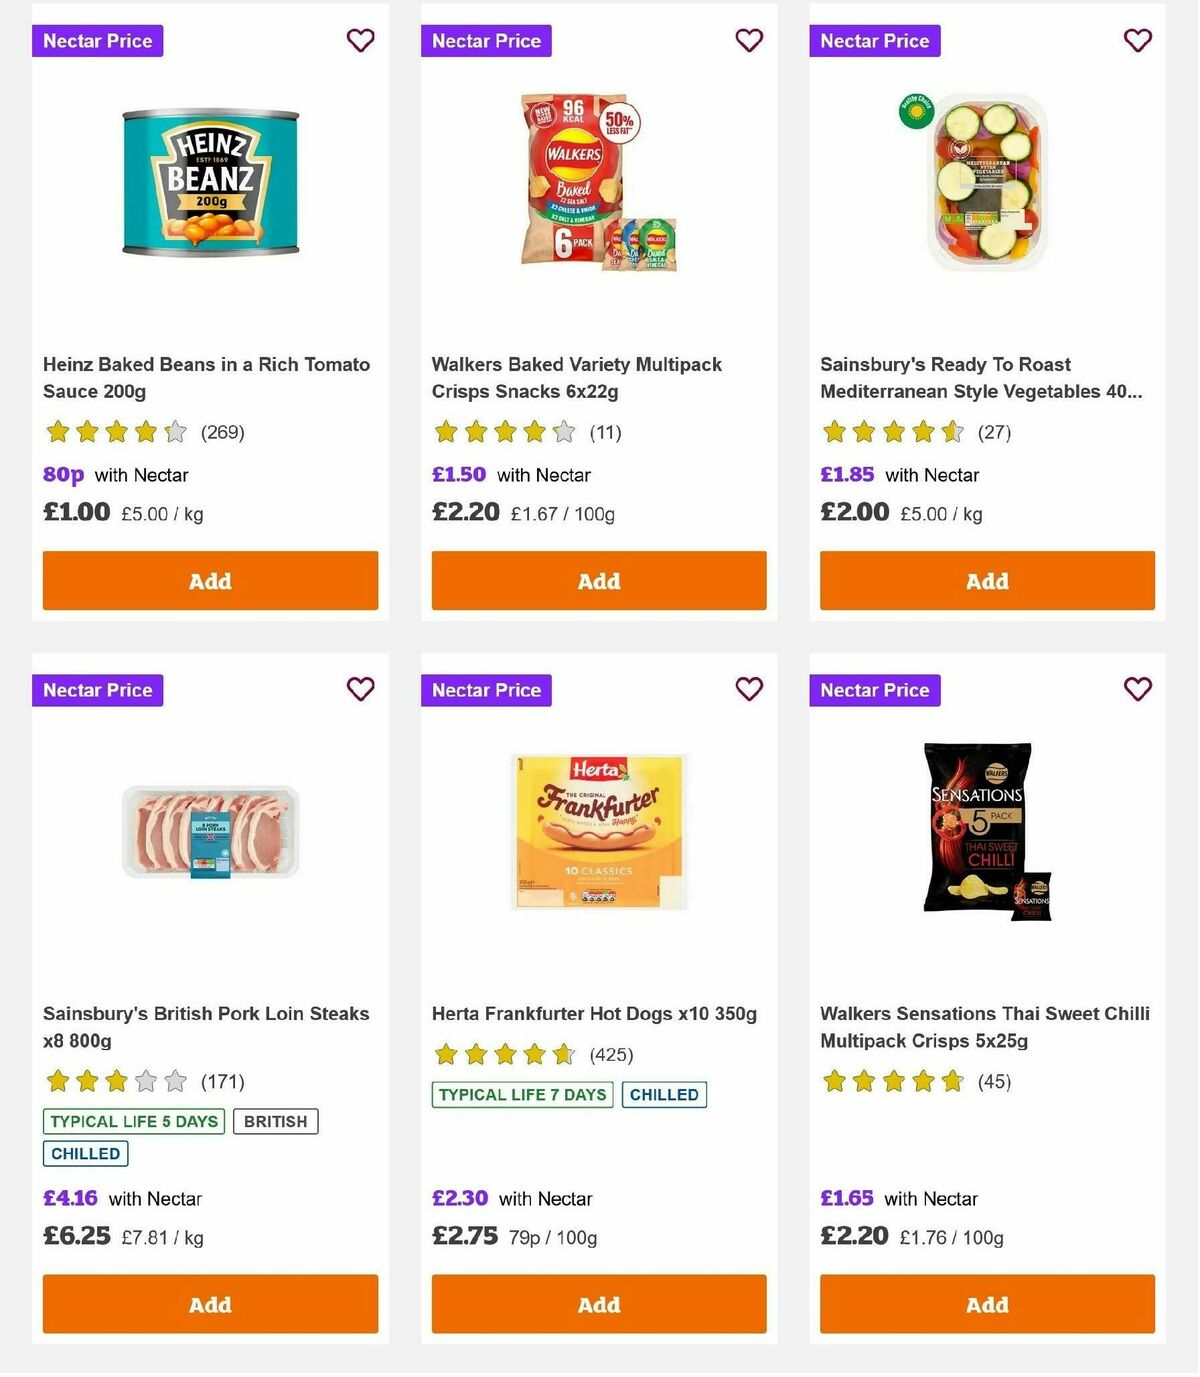Select the star rating on Herta Frankfurter
This screenshot has width=1200, height=1377.
(503, 1053)
